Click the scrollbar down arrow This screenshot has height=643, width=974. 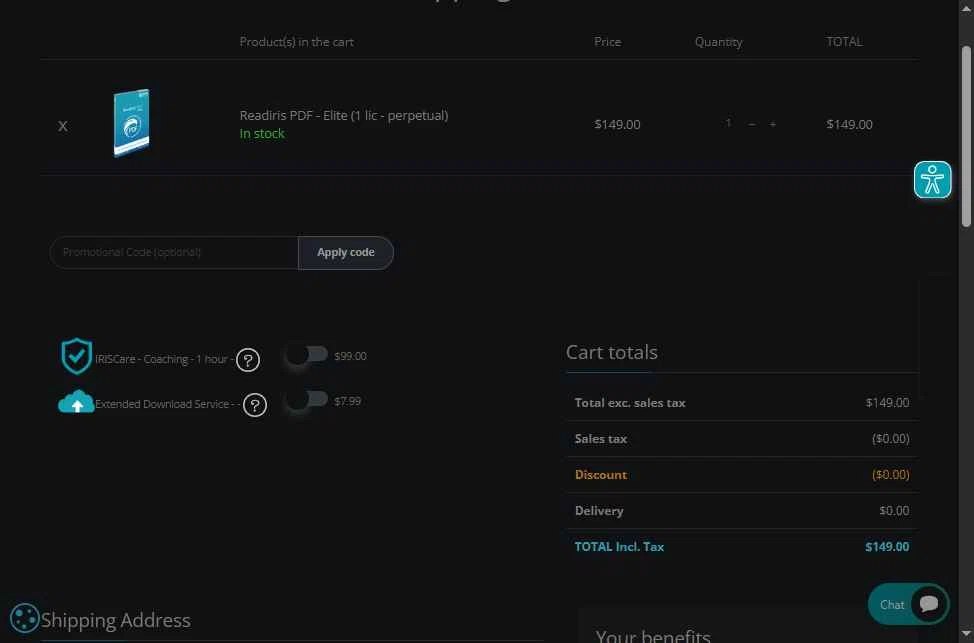966,636
